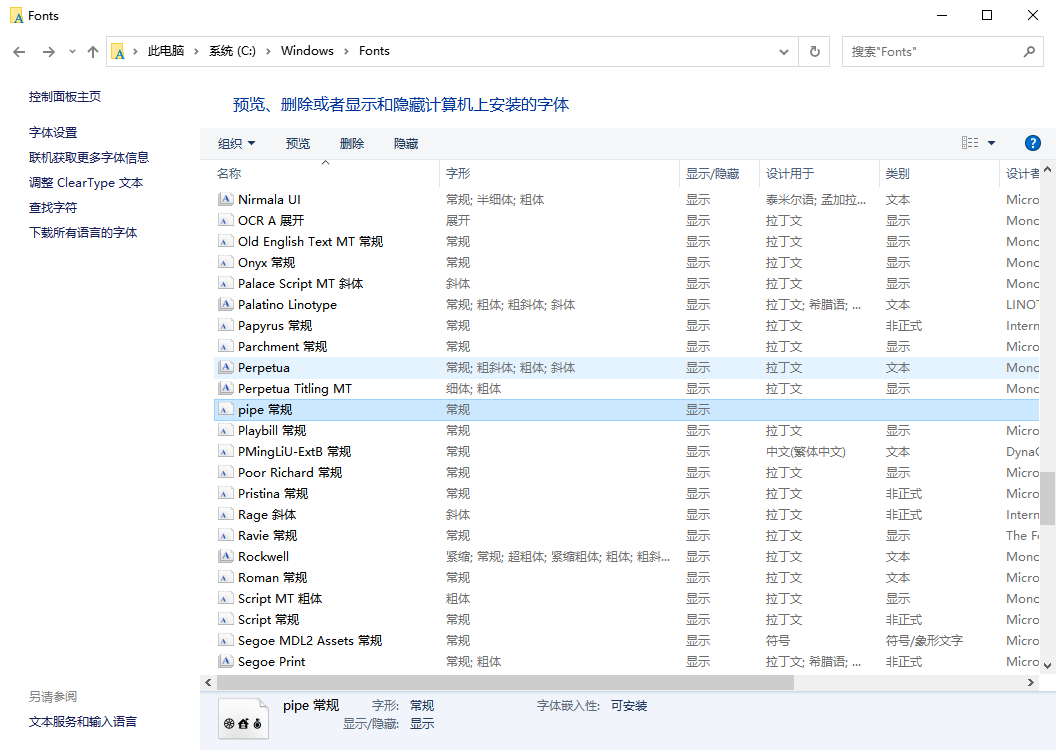
Task: Click the Windows breadcrumb segment
Action: click(307, 51)
